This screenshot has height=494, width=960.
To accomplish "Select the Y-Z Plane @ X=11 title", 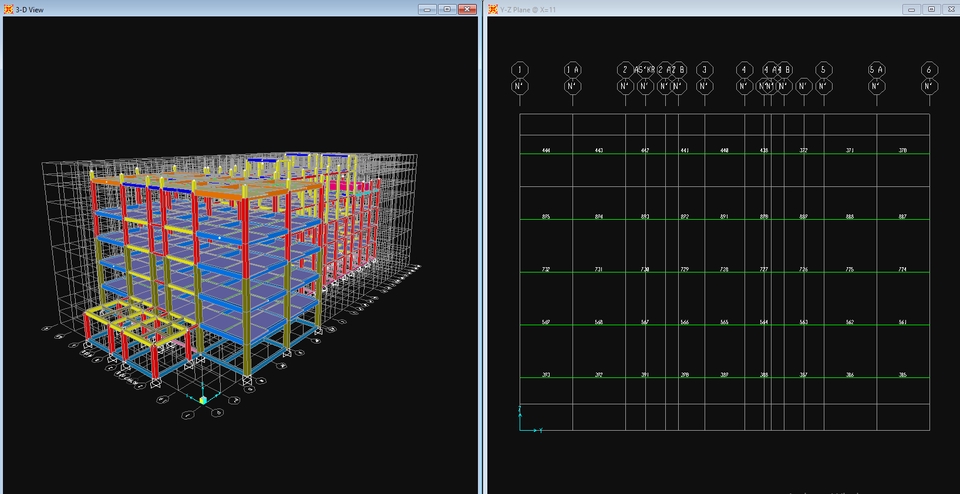I will (x=530, y=10).
